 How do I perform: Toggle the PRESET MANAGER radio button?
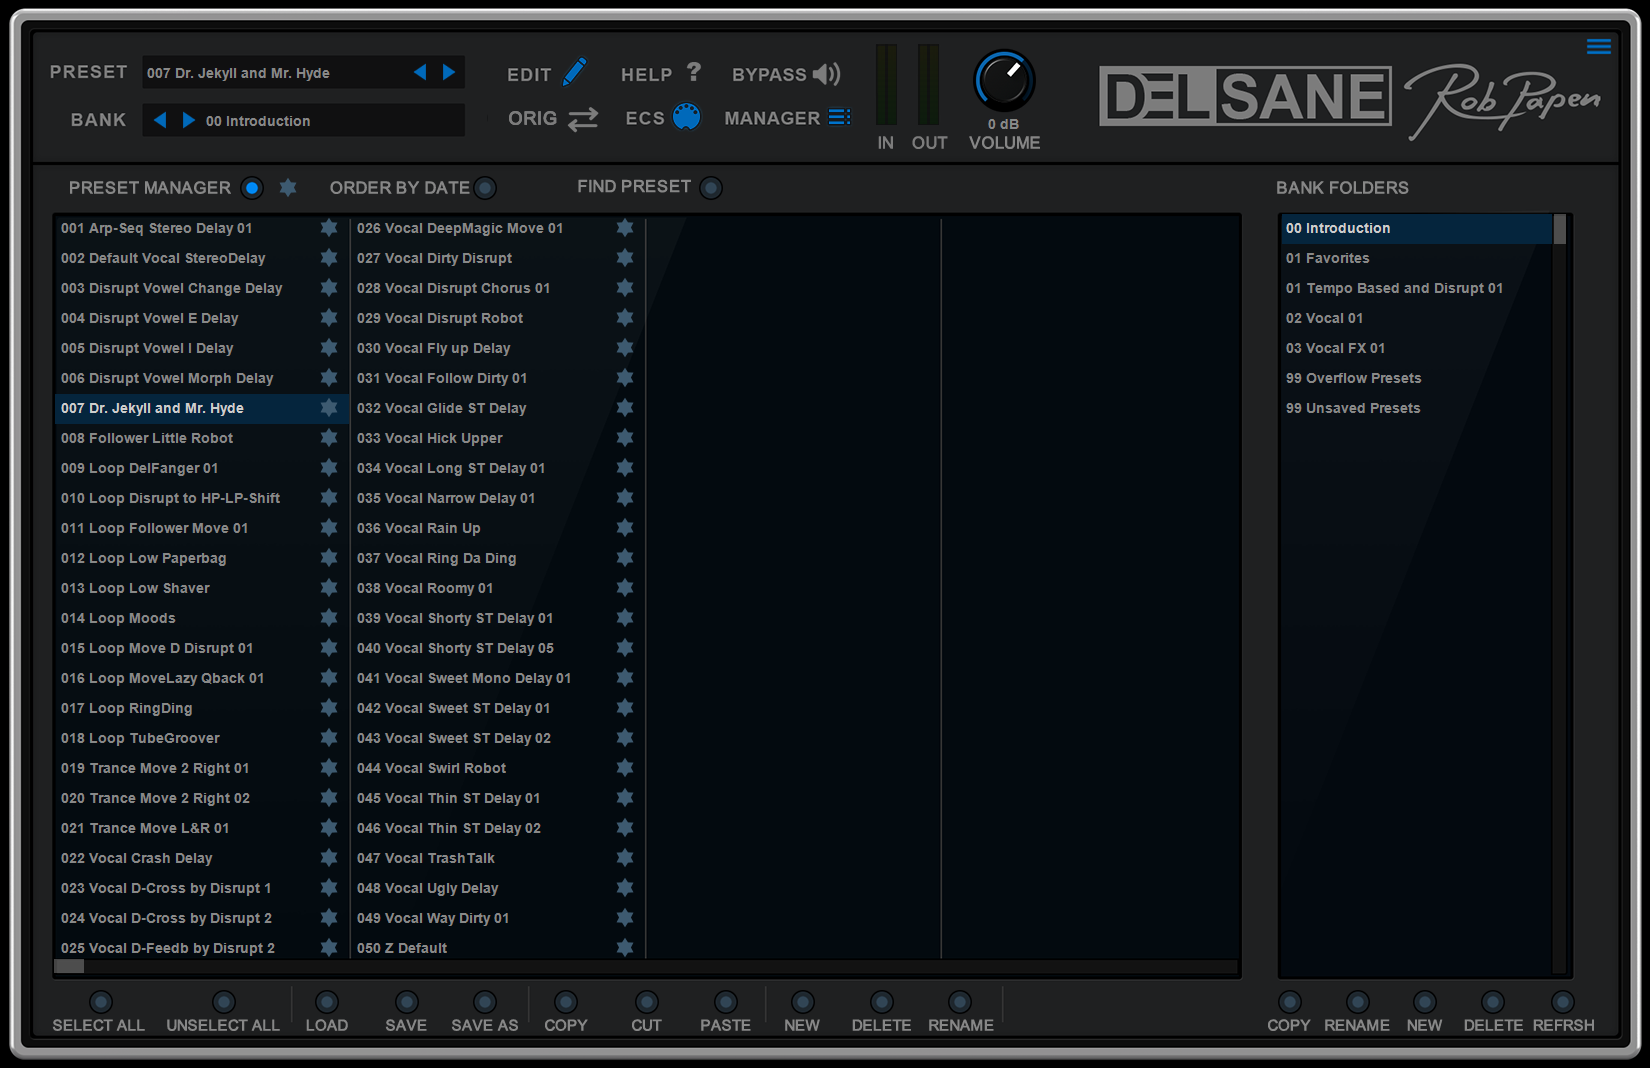252,187
